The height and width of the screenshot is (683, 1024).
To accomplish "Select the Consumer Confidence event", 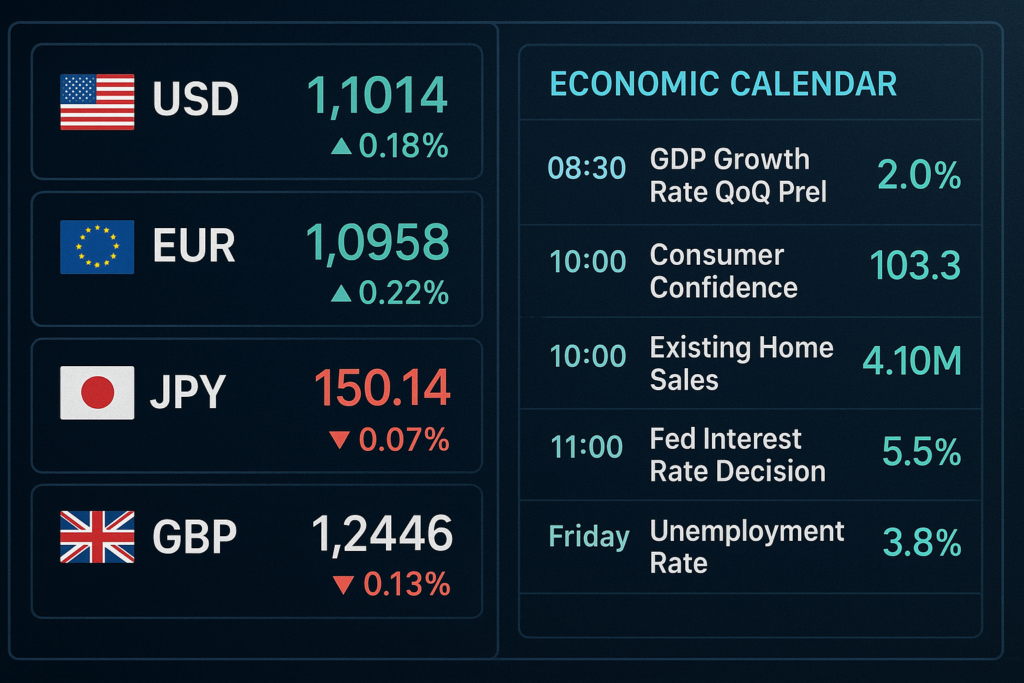I will tap(723, 271).
